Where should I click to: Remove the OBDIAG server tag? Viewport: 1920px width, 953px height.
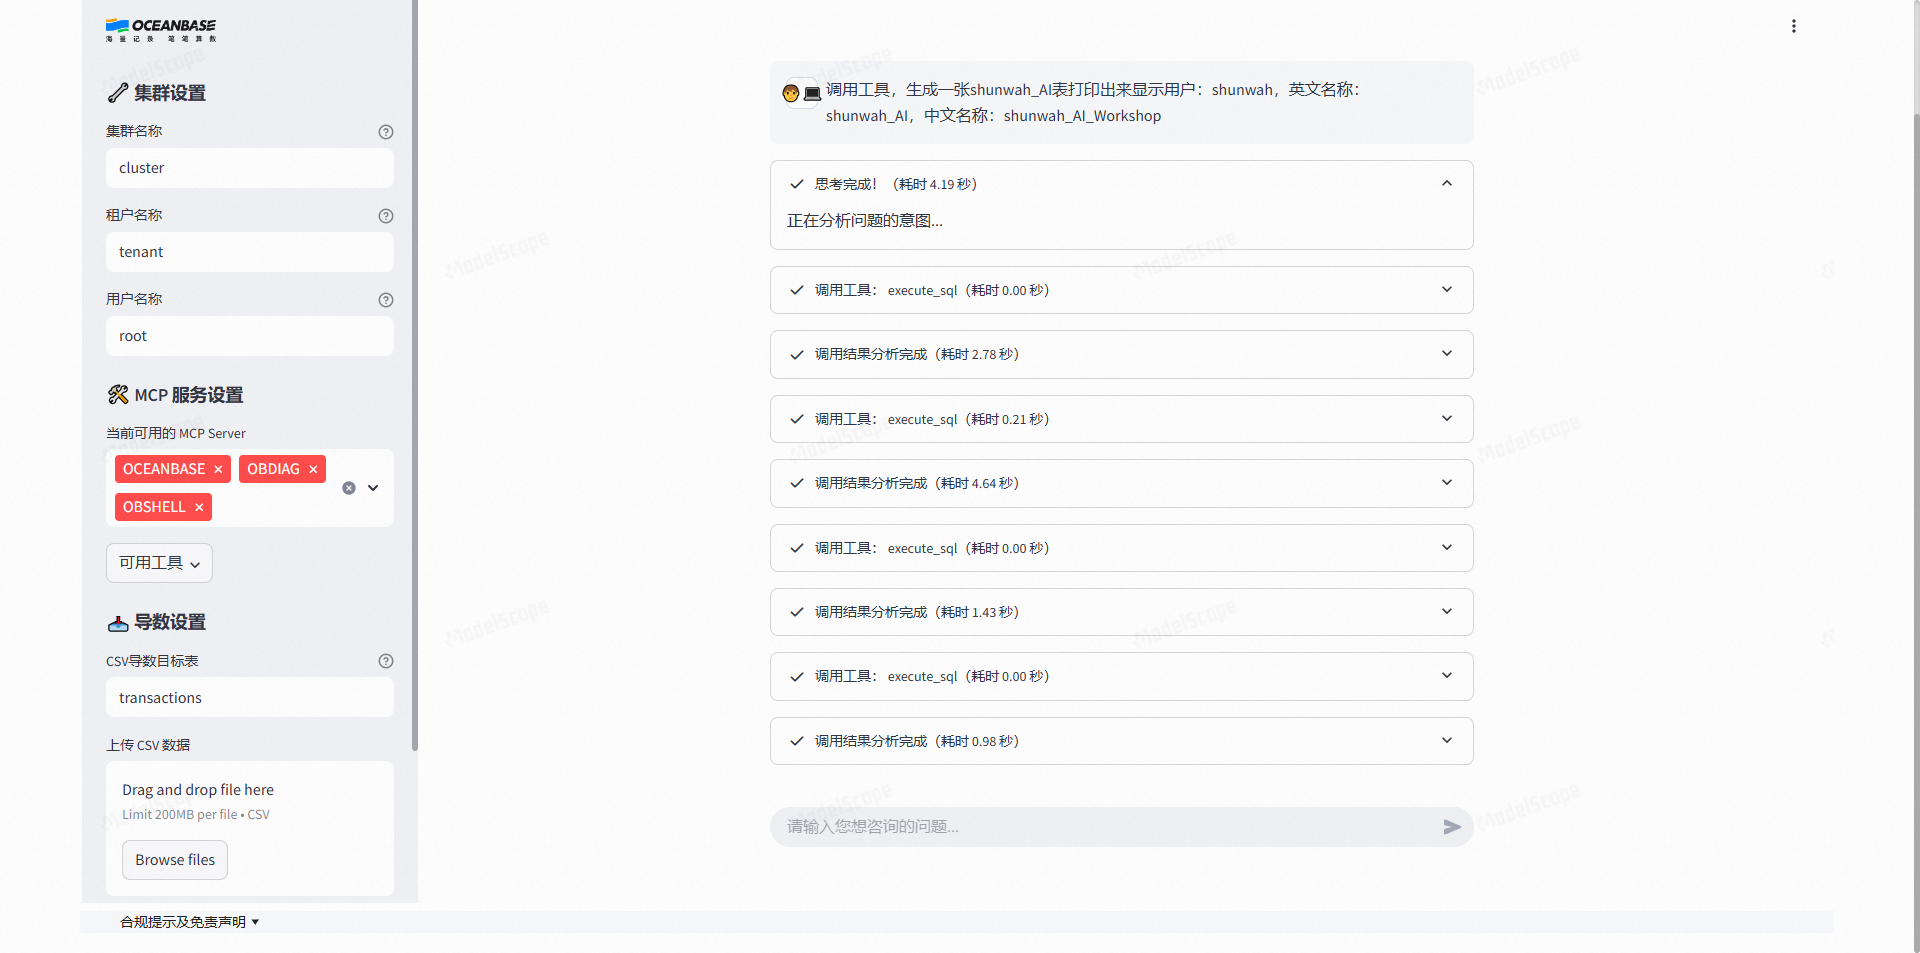(313, 469)
